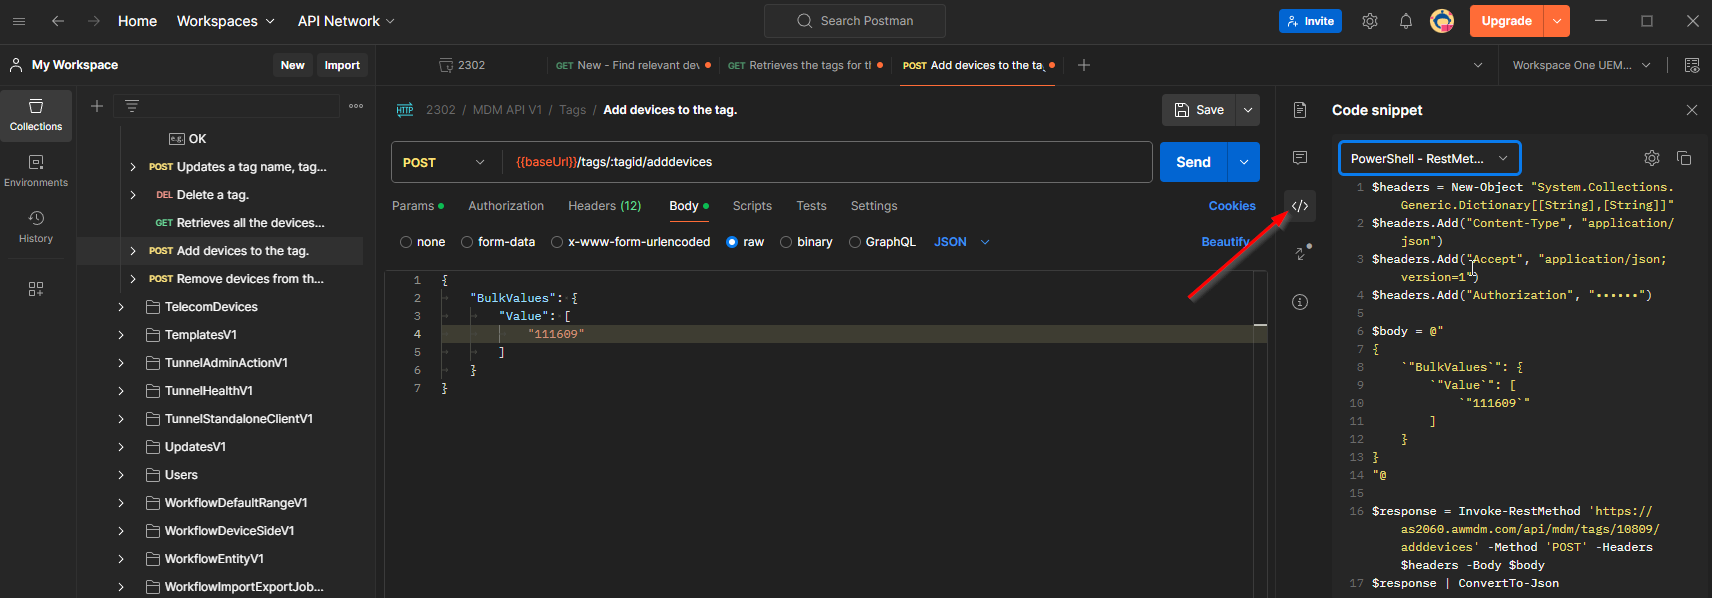Open the Send options arrow
The height and width of the screenshot is (598, 1712).
pyautogui.click(x=1244, y=162)
